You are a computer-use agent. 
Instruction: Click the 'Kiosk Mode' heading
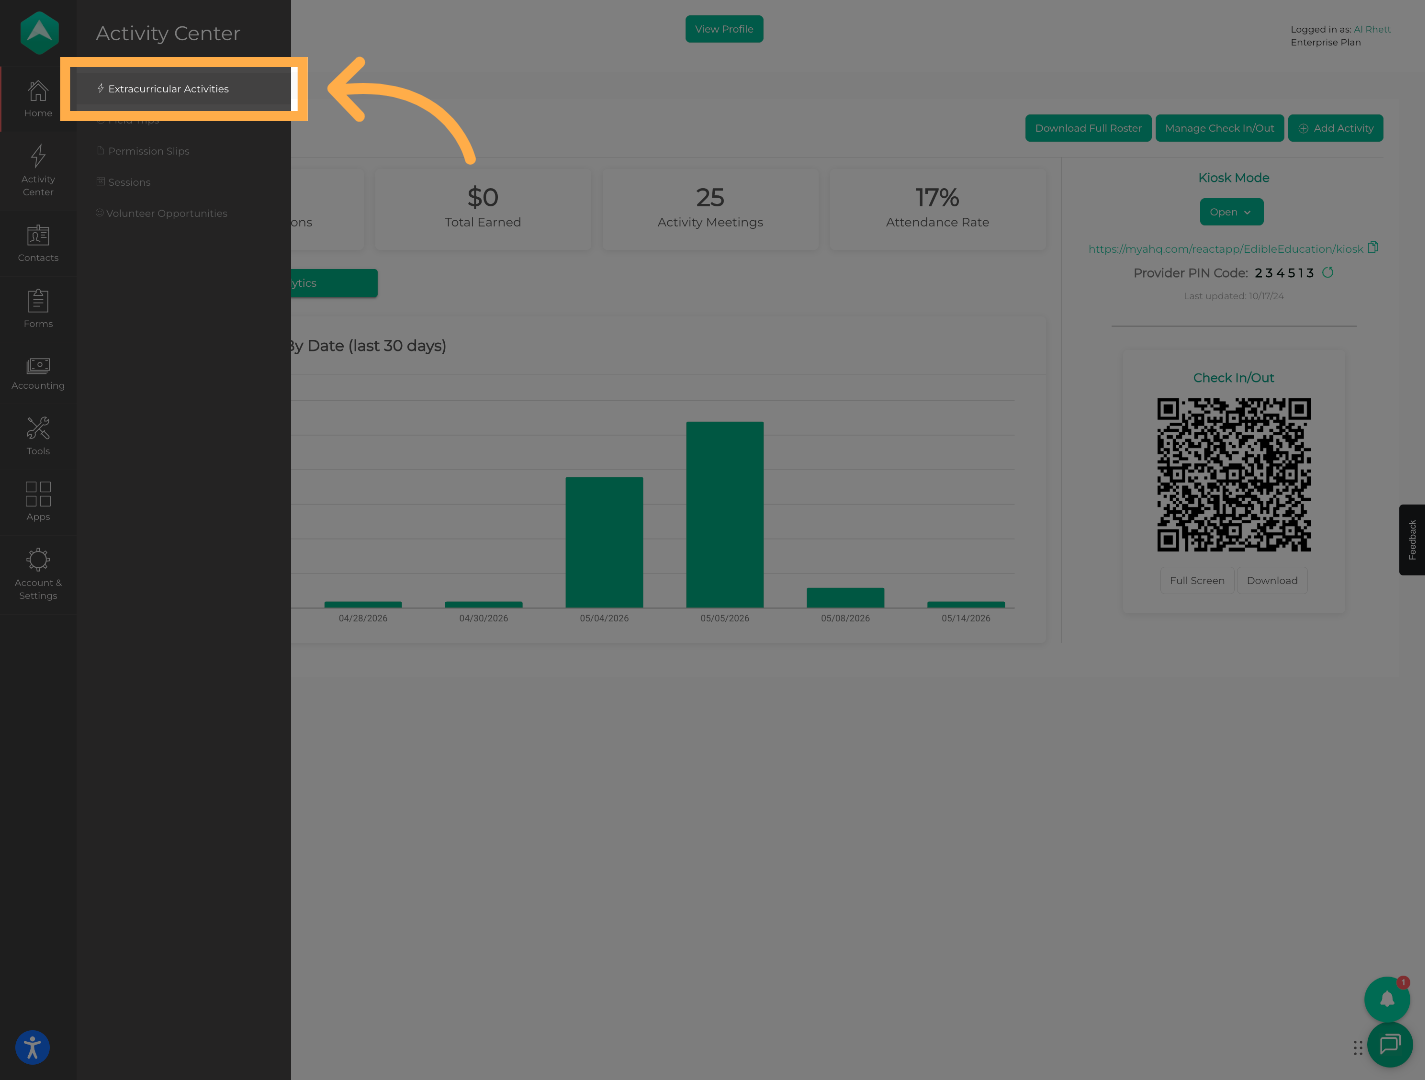1234,178
